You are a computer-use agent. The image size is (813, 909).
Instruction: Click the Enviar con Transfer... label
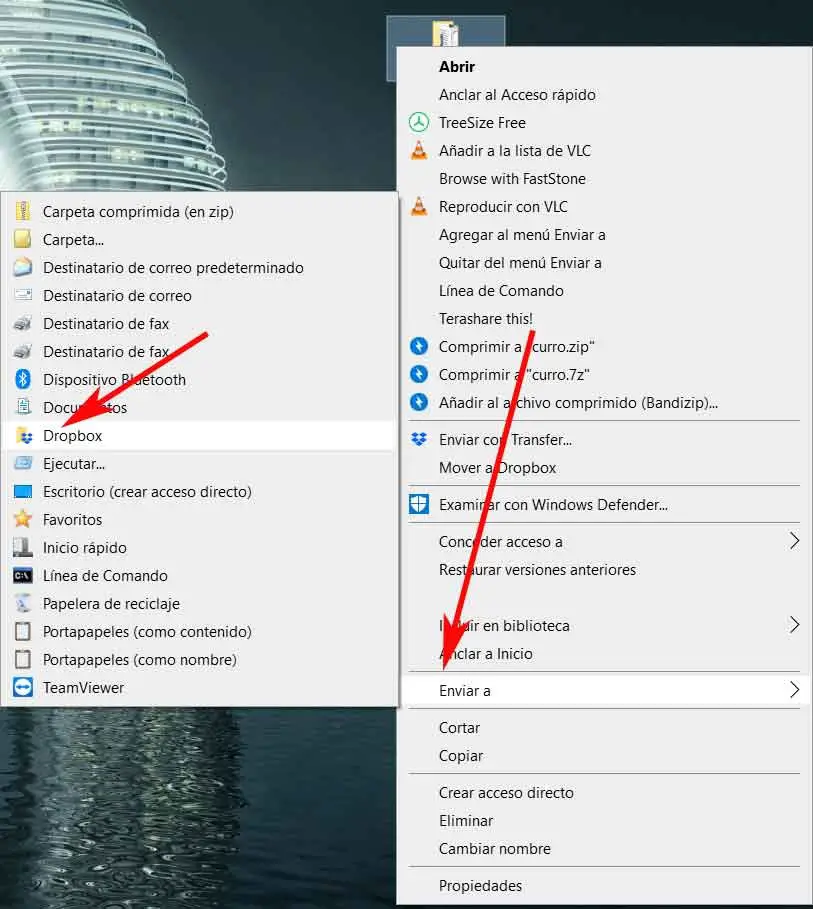coord(505,439)
